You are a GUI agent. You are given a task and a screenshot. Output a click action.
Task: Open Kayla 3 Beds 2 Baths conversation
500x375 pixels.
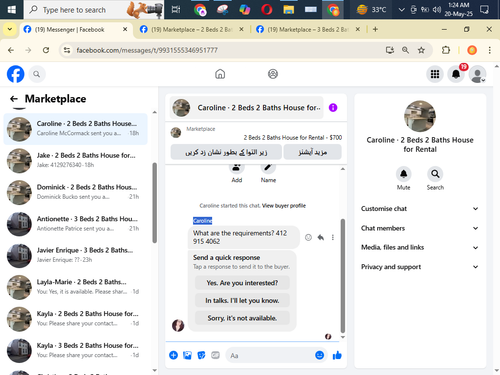[76, 351]
